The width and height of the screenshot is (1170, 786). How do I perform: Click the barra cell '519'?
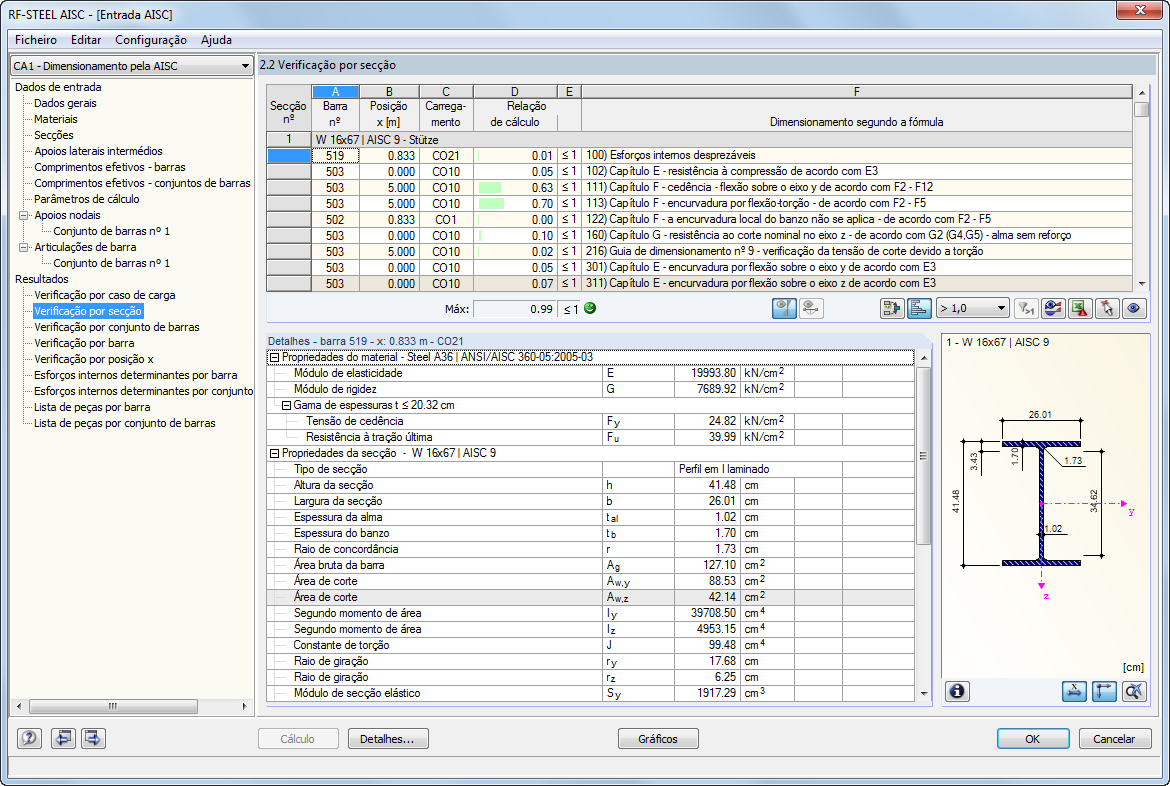(x=335, y=155)
